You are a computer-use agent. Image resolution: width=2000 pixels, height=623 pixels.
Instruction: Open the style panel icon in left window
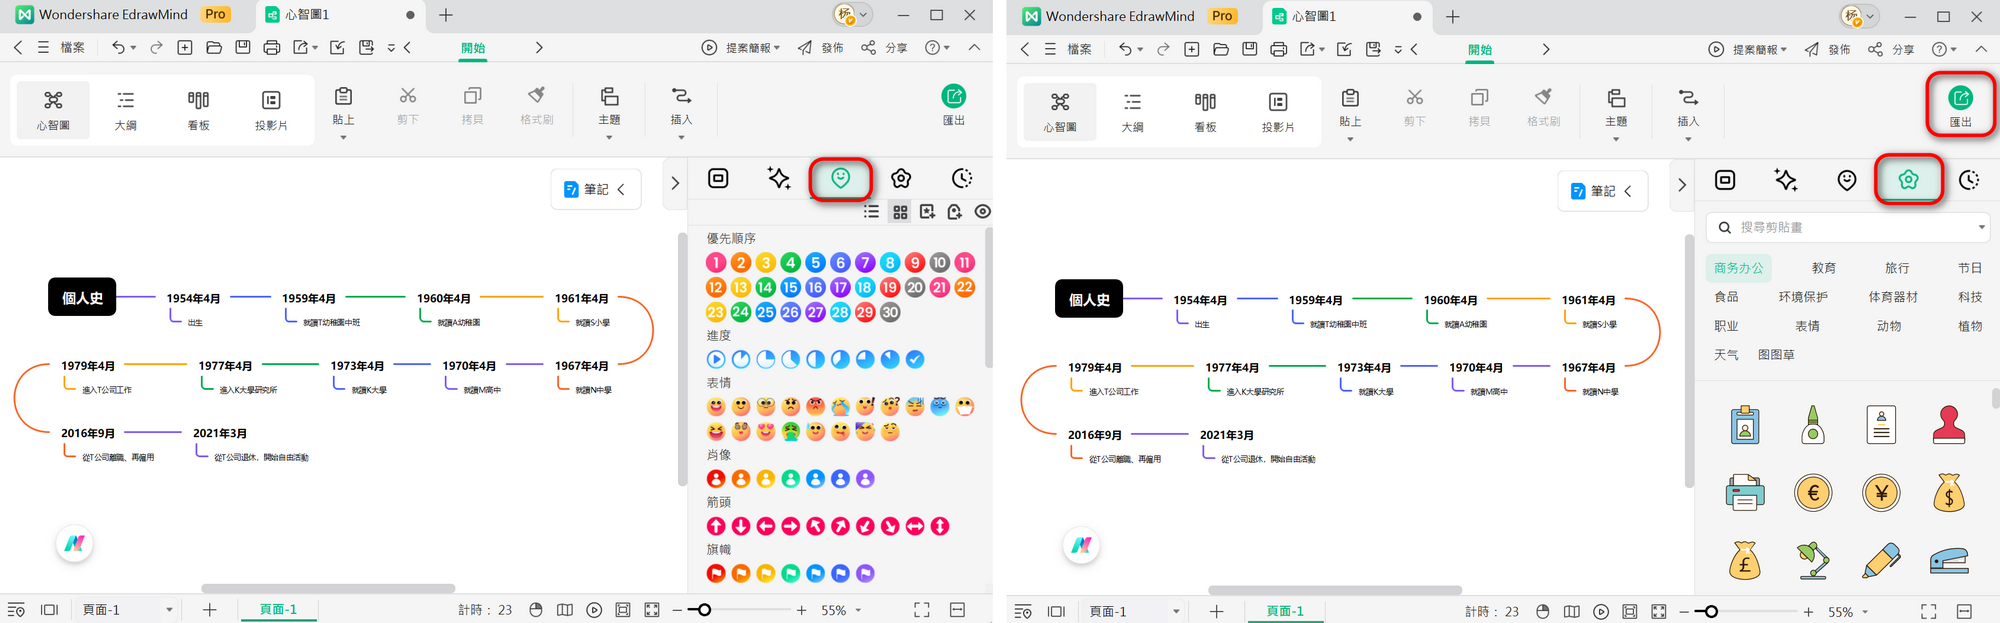click(x=718, y=178)
